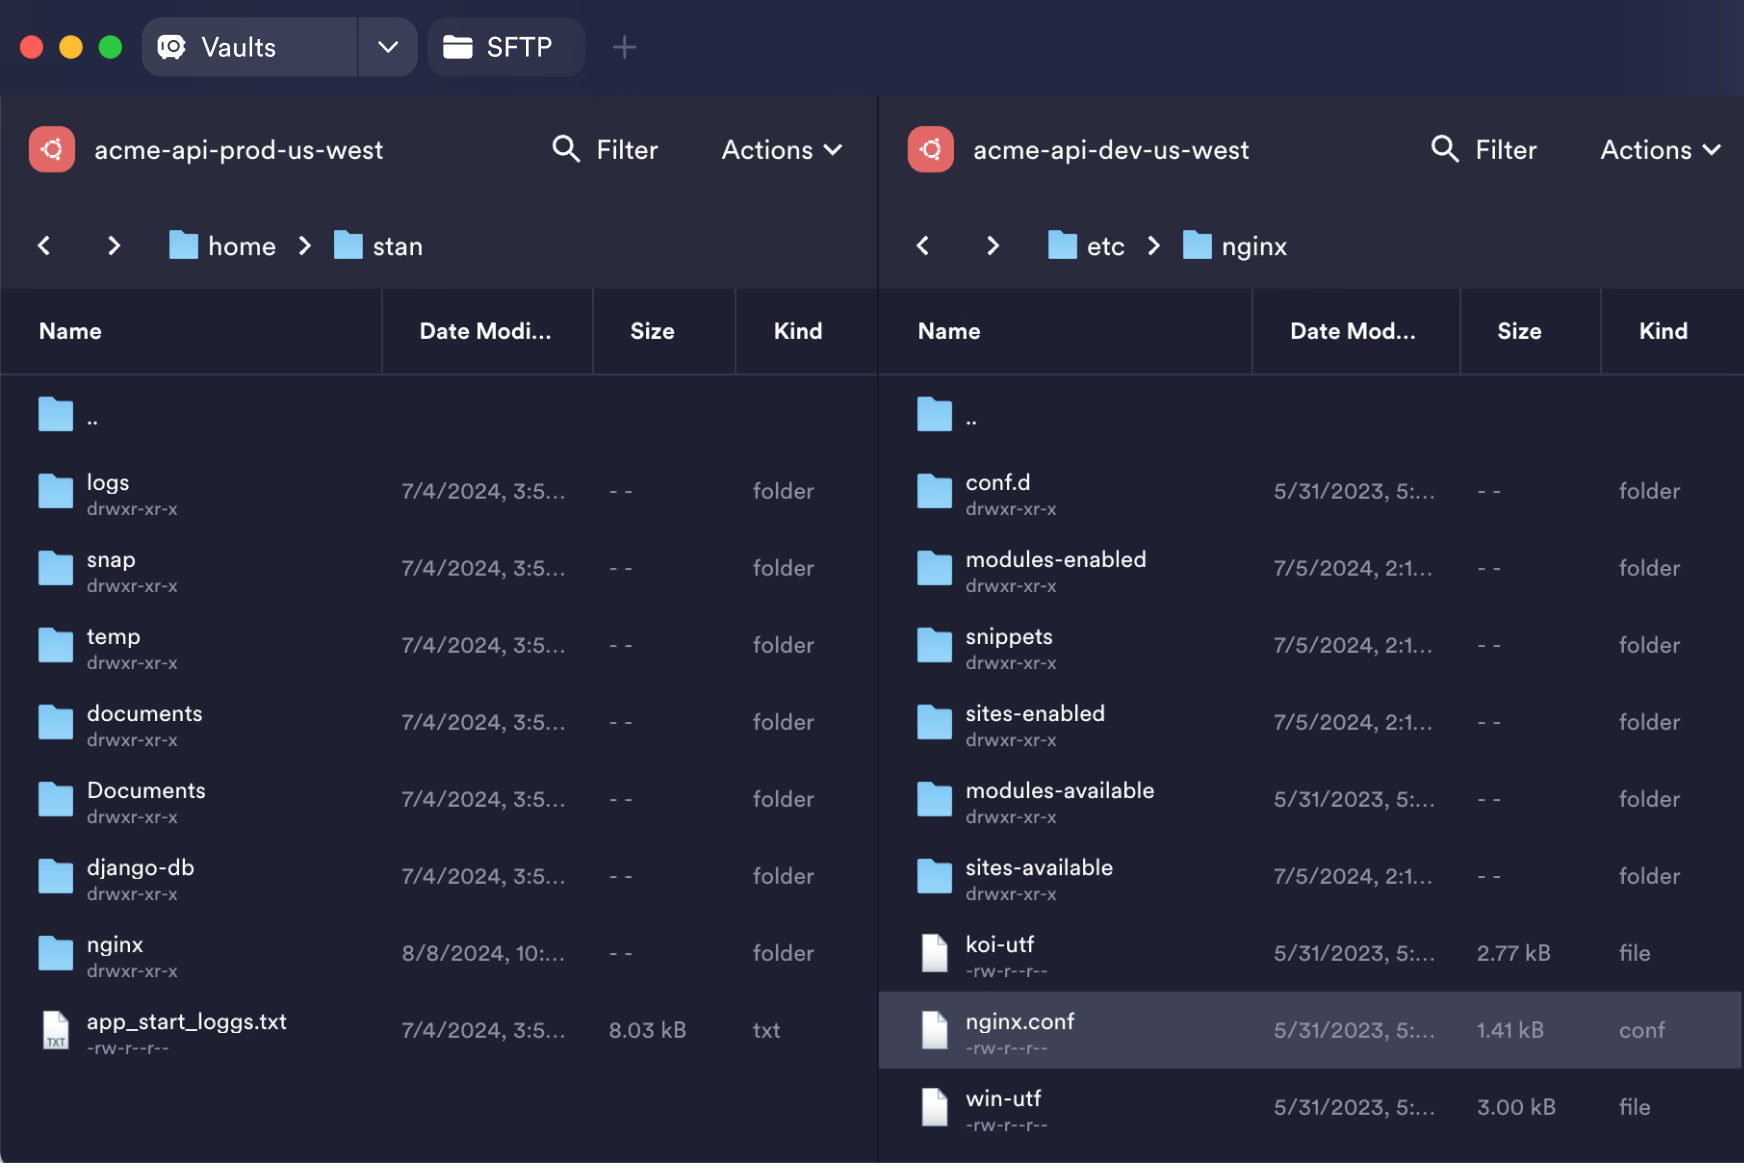Go back in the left pane navigation
The height and width of the screenshot is (1163, 1744).
(44, 246)
